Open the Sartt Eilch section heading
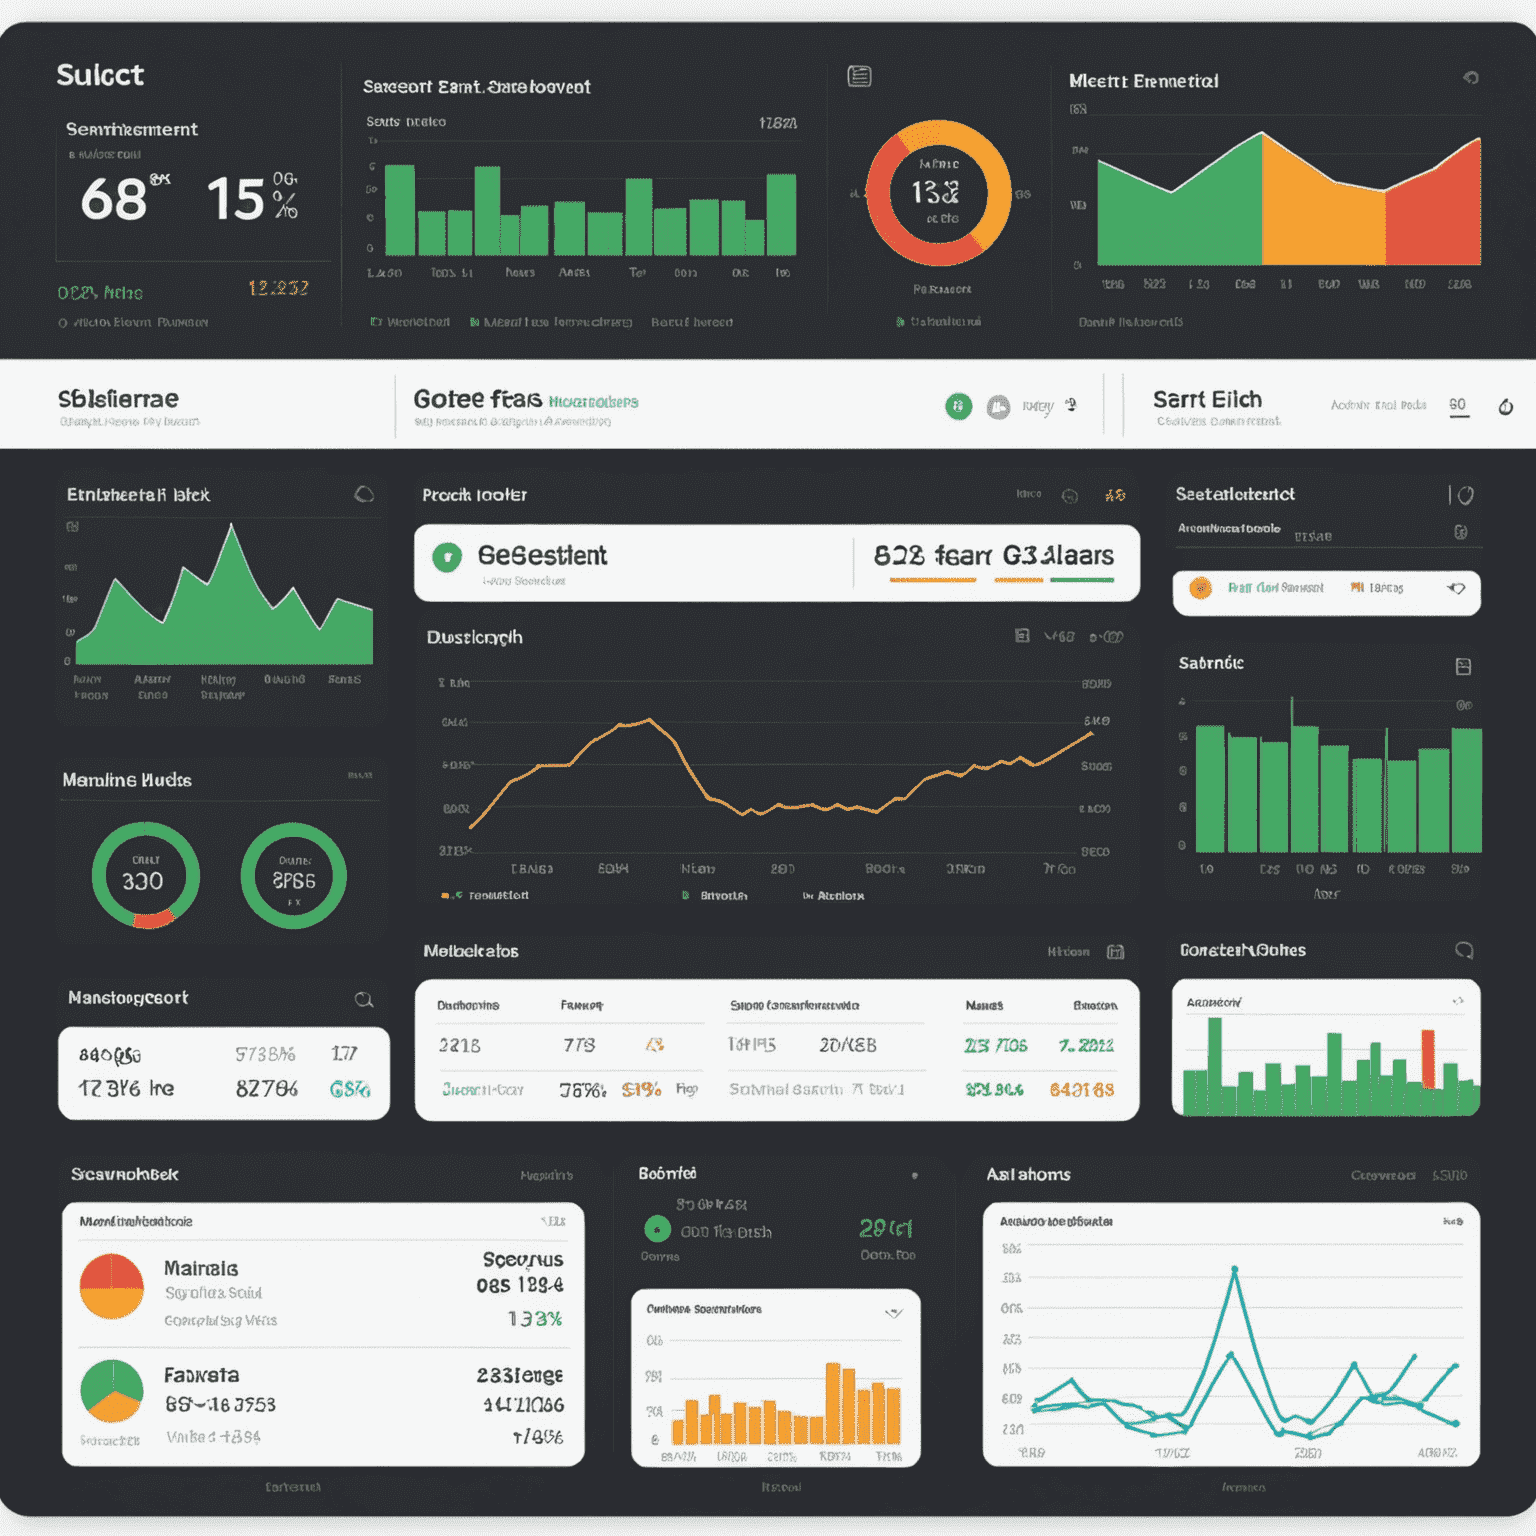This screenshot has height=1536, width=1536. pyautogui.click(x=1207, y=400)
